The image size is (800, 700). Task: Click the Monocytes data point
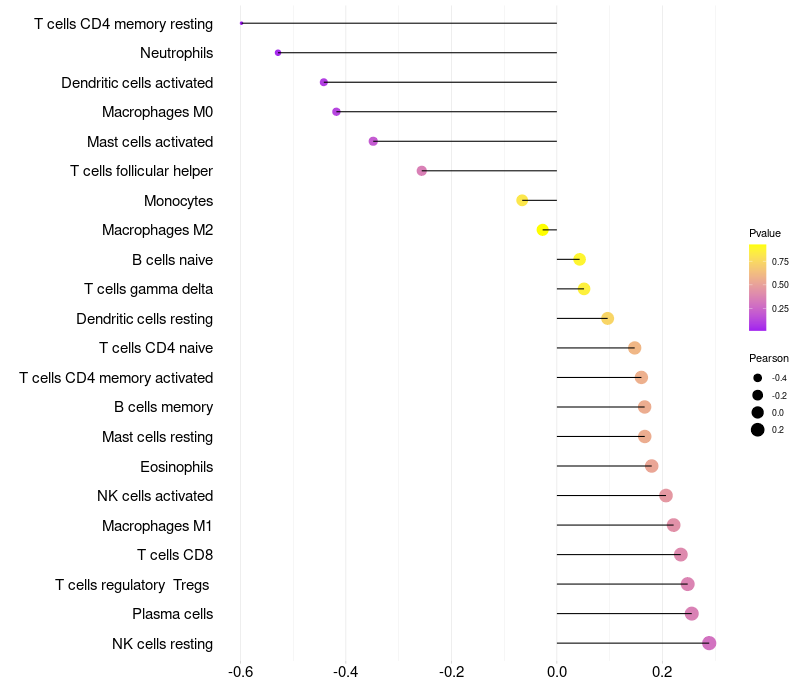coord(522,200)
